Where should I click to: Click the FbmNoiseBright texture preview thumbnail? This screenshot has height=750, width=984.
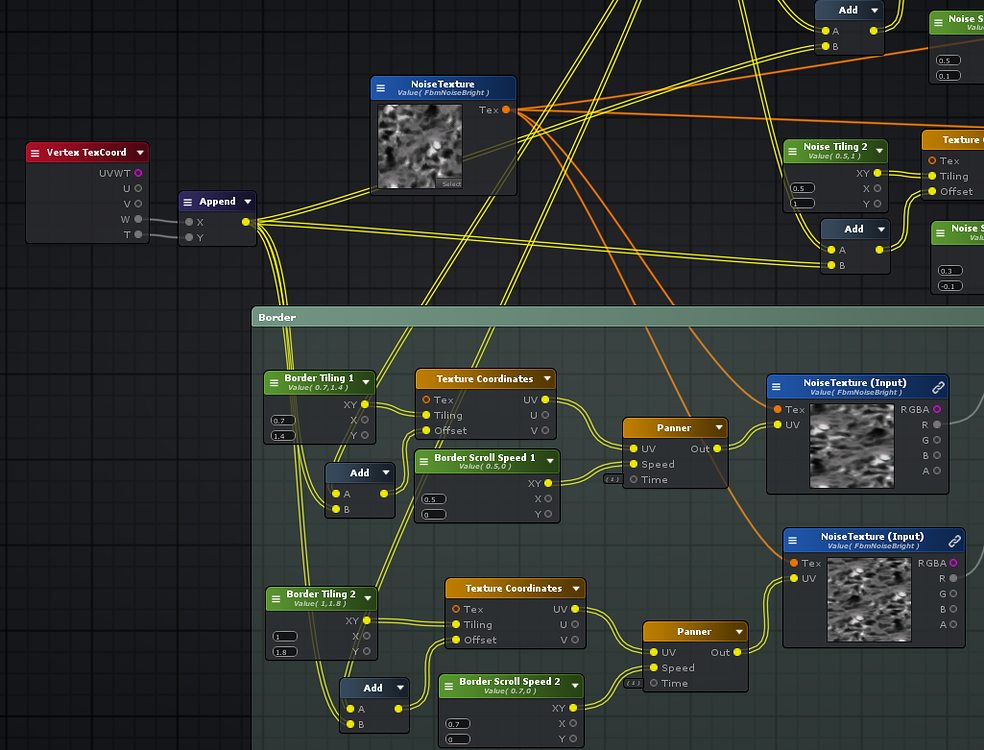click(x=420, y=147)
